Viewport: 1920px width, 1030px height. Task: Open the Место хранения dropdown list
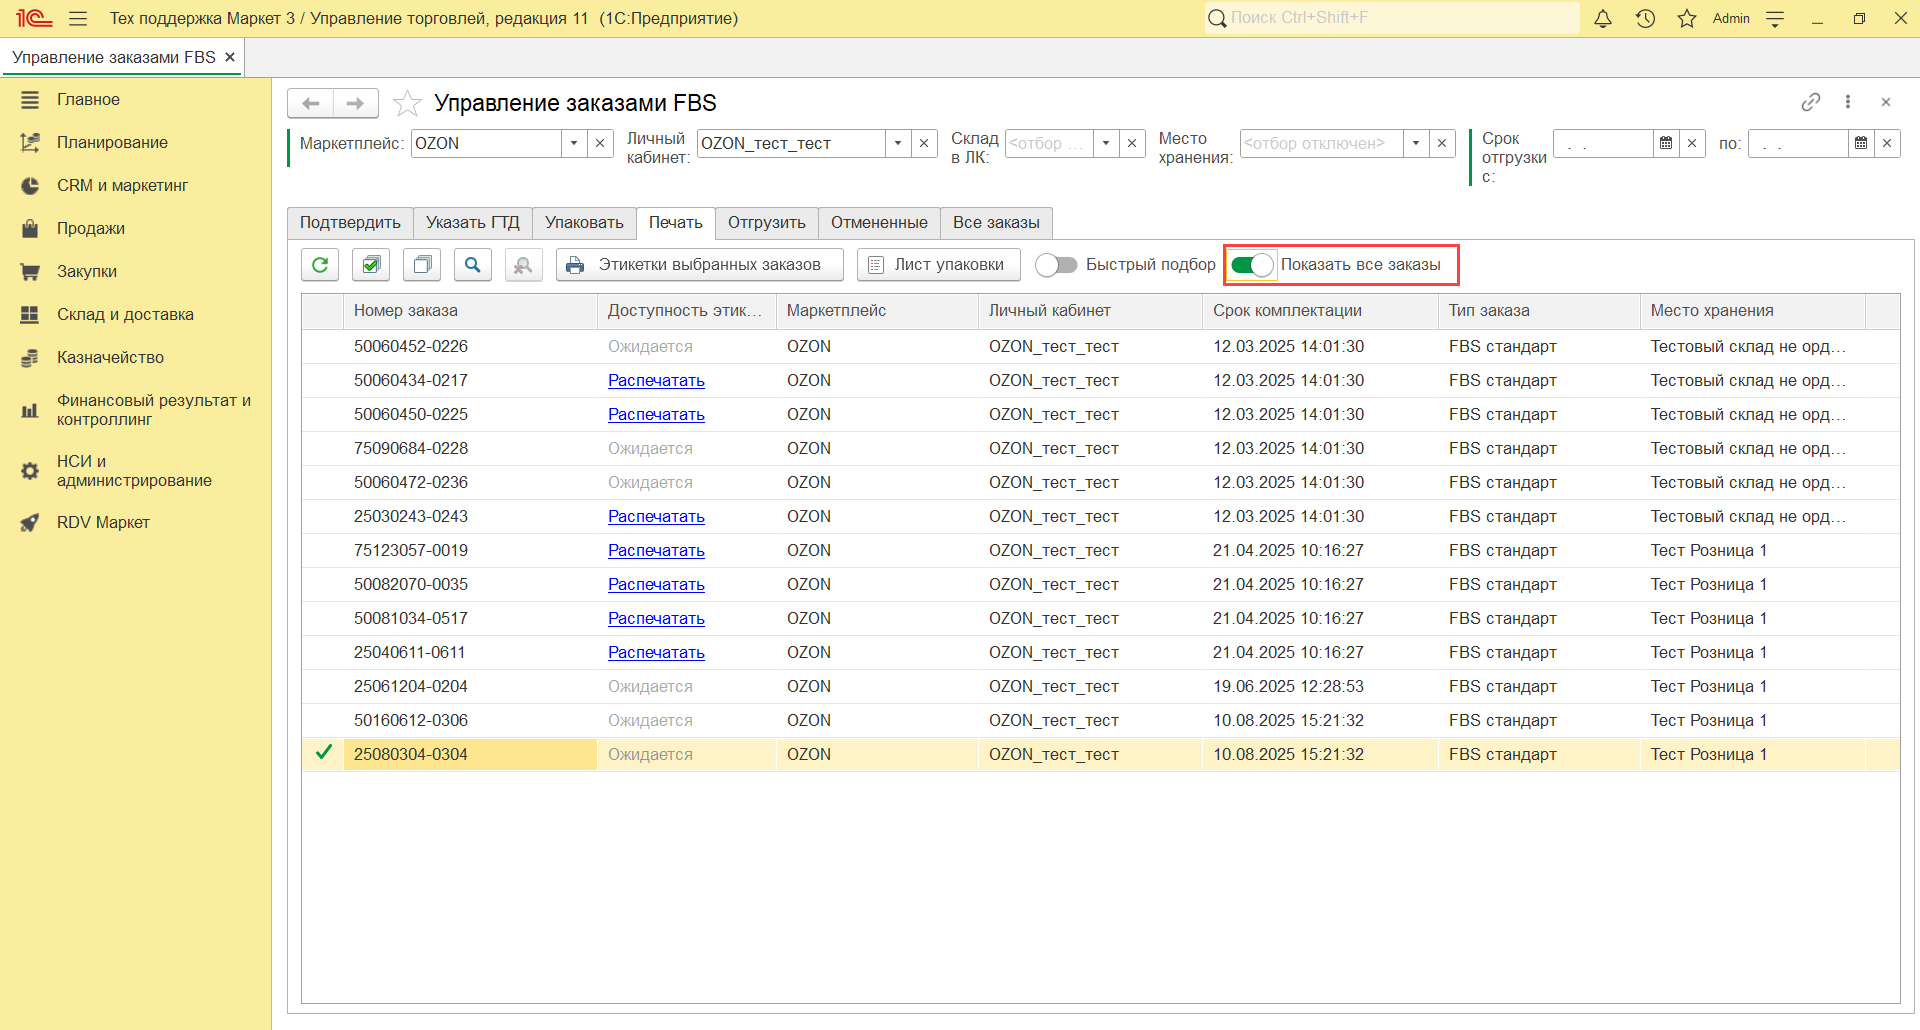click(1416, 144)
